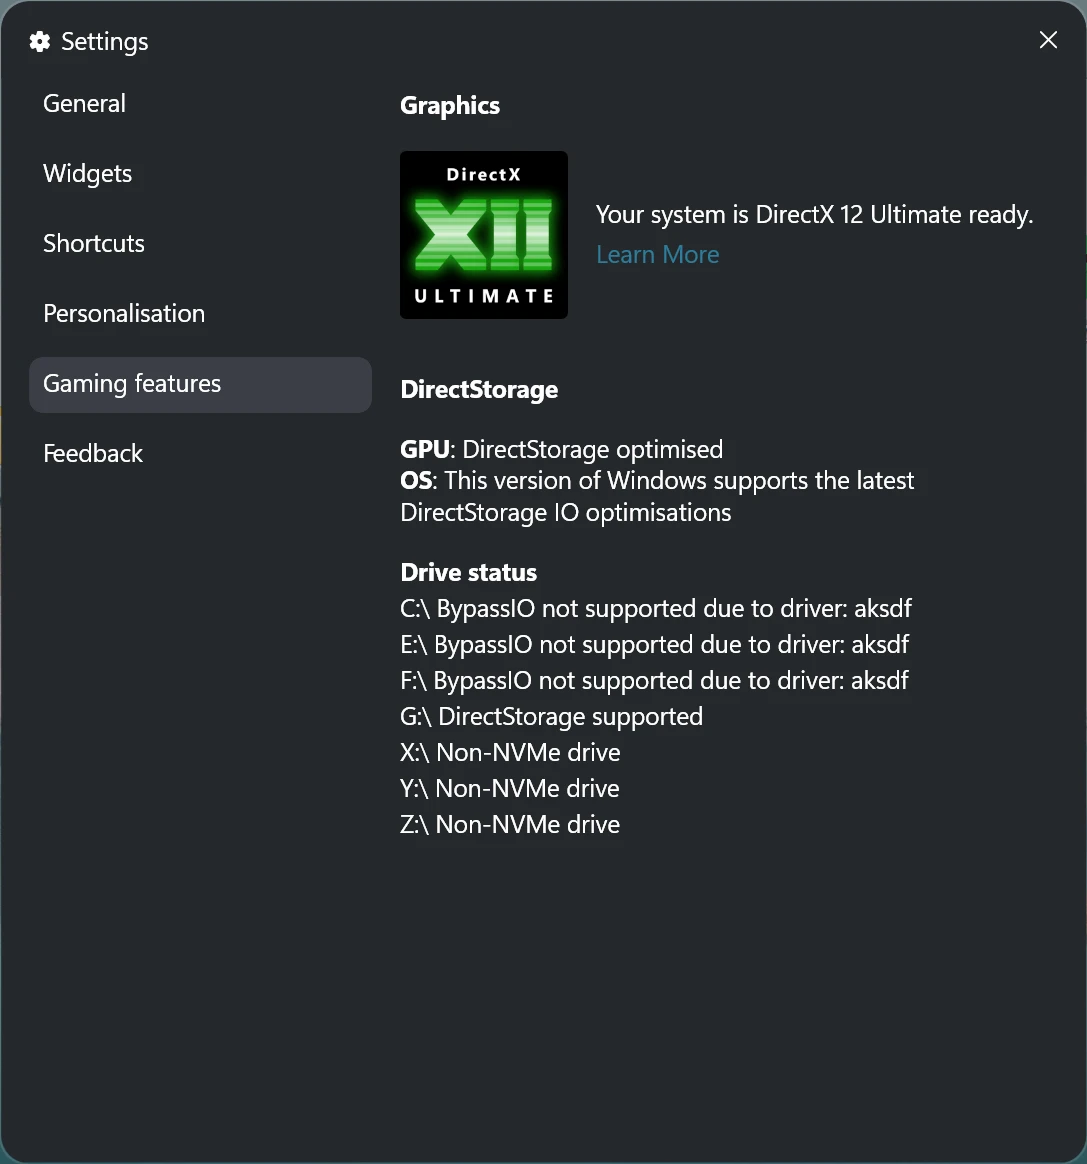This screenshot has height=1164, width=1087.
Task: Click the Settings gear icon
Action: point(39,41)
